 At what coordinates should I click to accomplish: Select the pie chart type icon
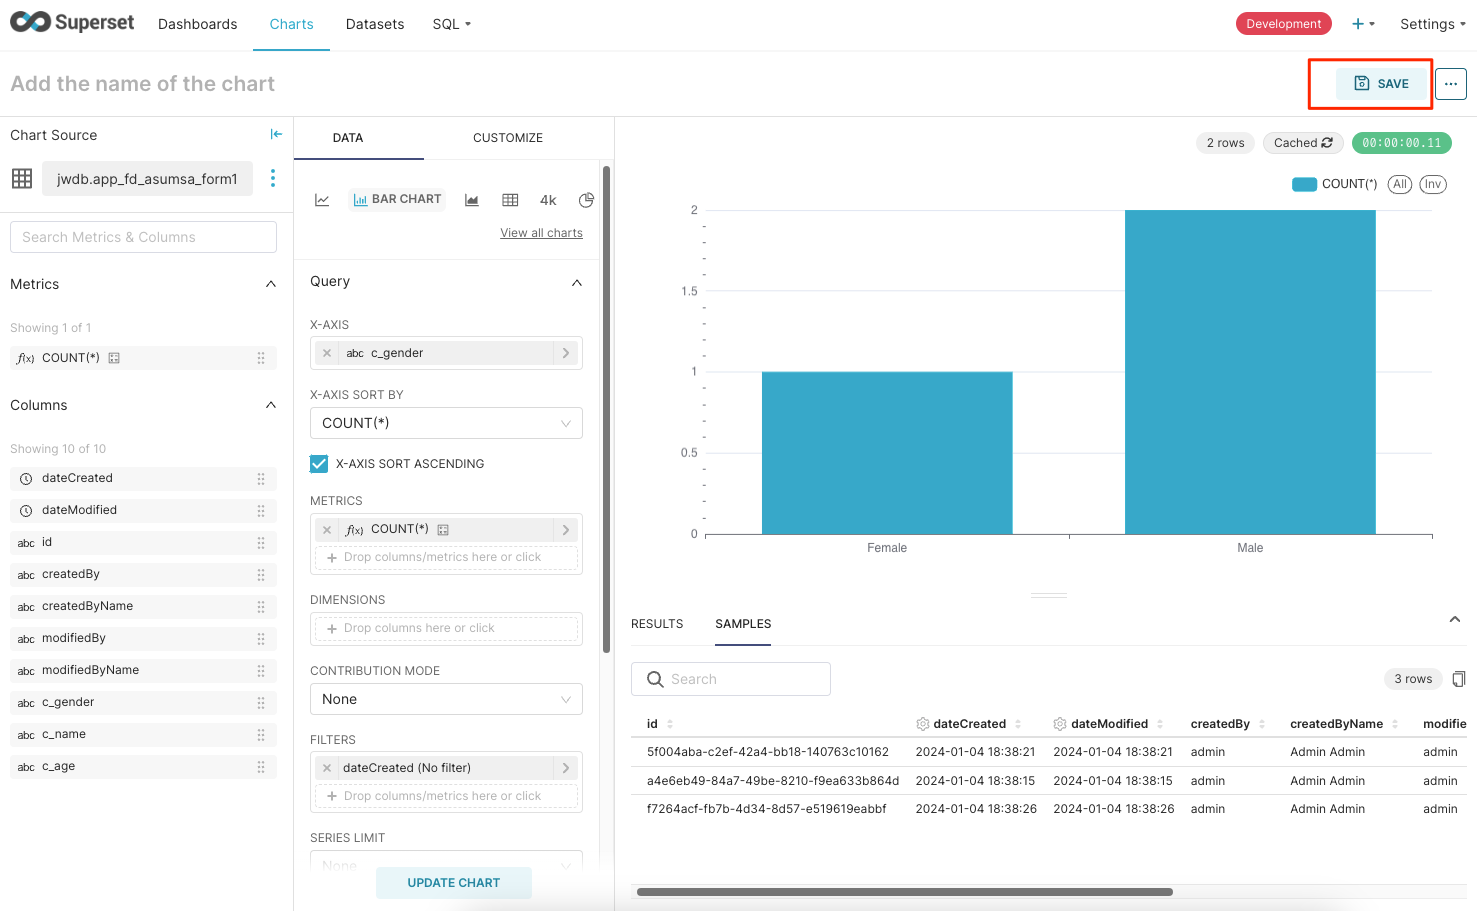point(586,200)
